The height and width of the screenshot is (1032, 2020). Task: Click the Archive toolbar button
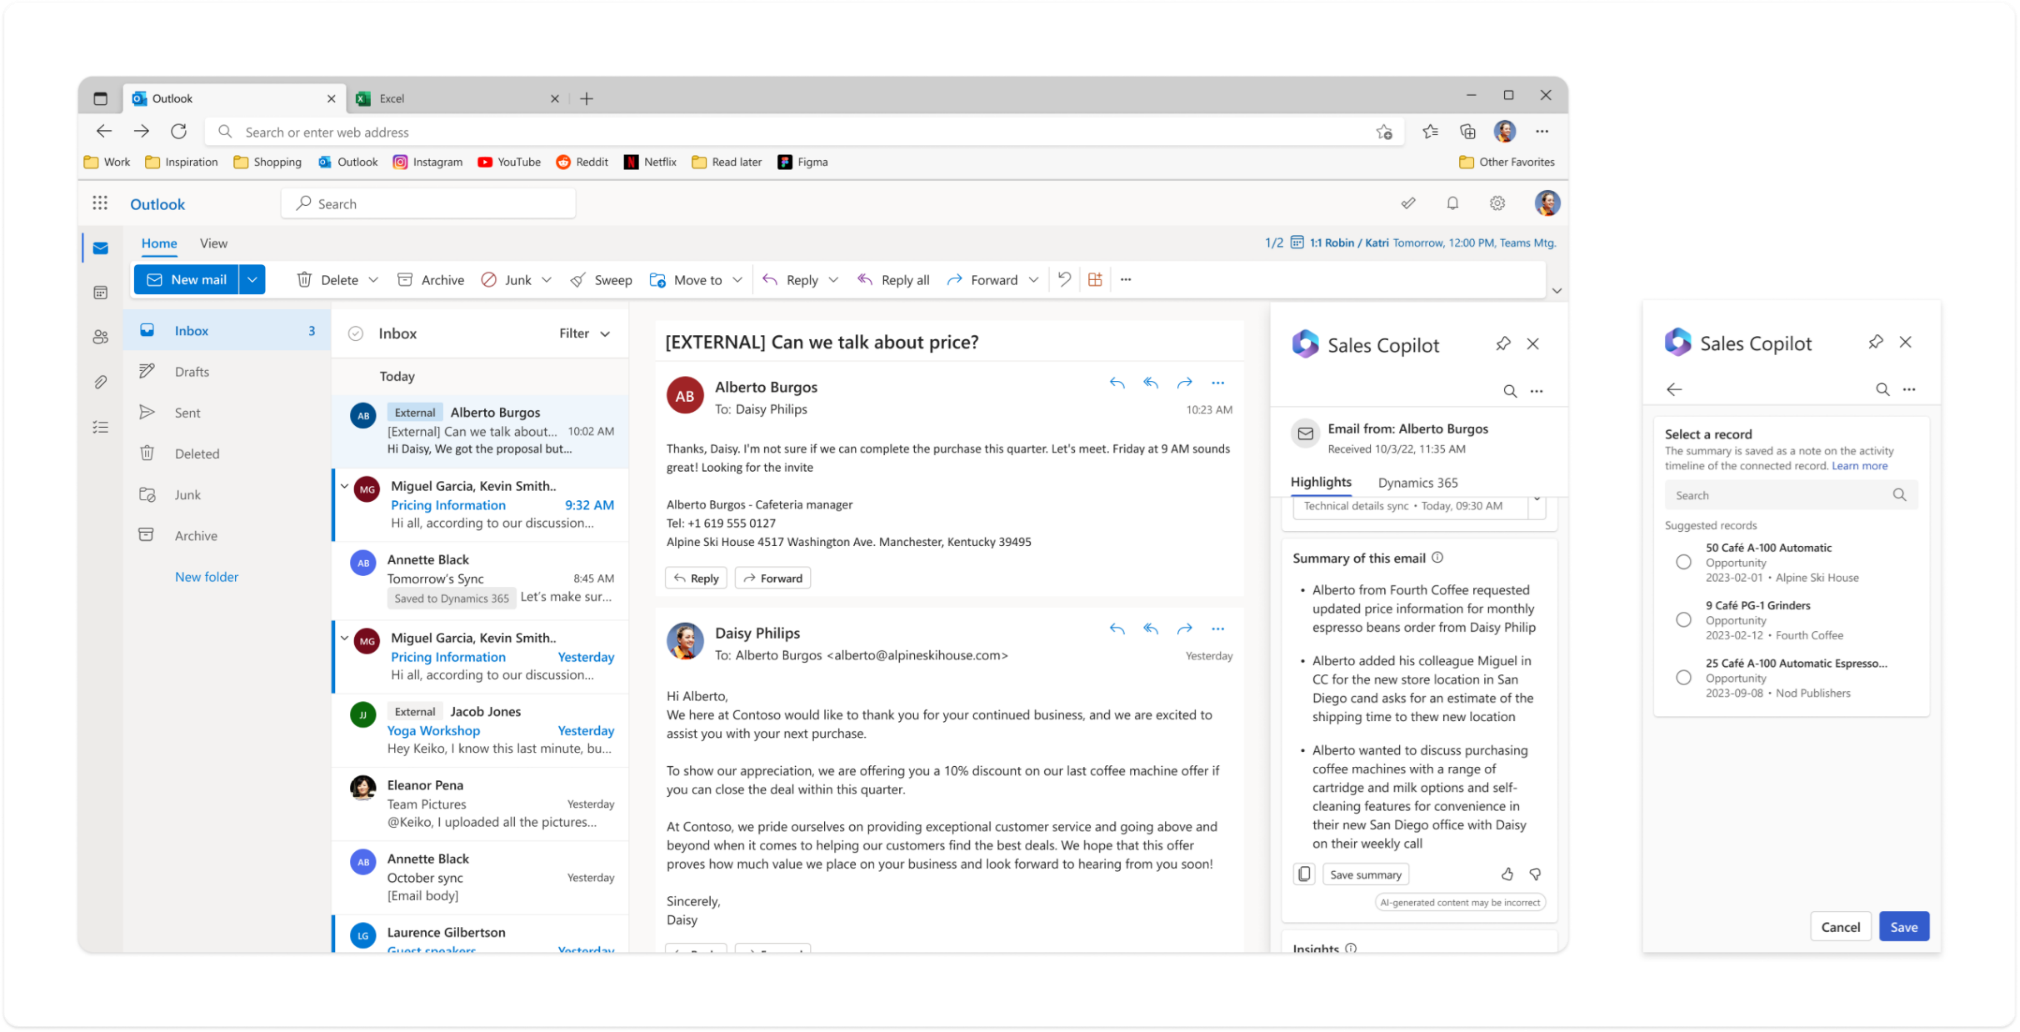[x=431, y=280]
